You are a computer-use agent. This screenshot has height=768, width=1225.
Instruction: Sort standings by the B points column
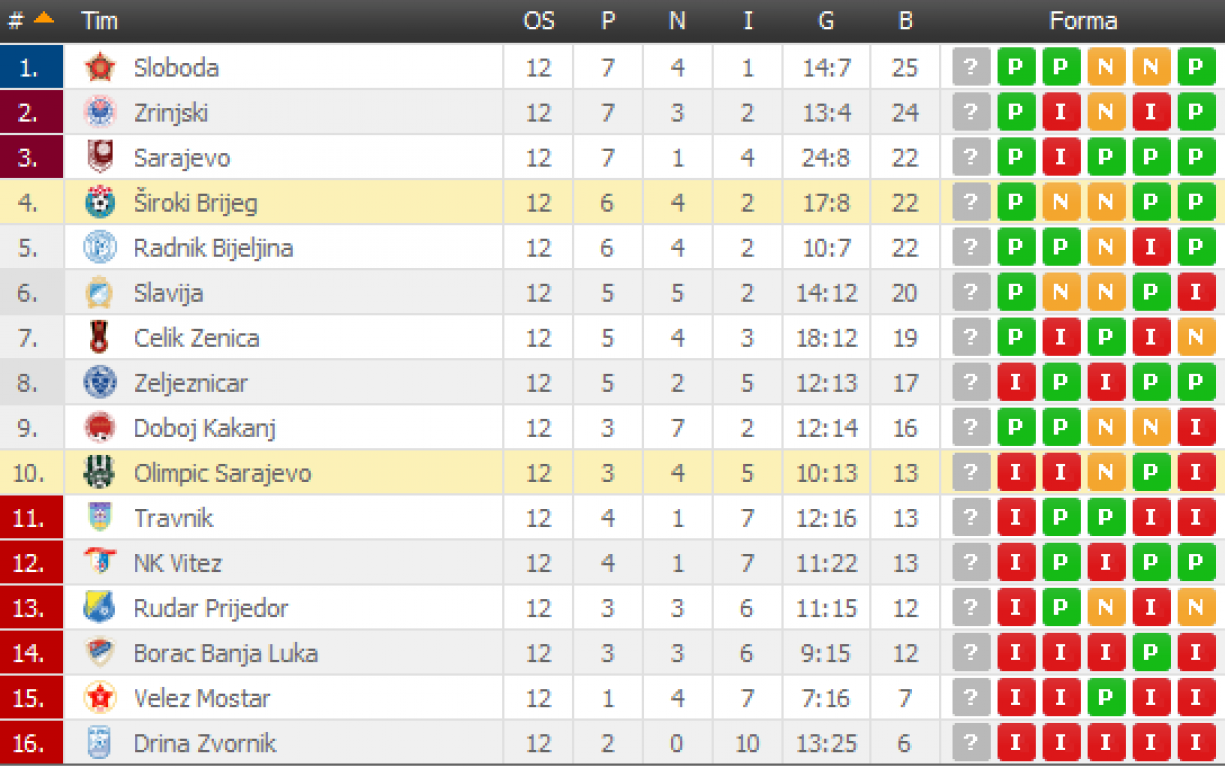[906, 21]
